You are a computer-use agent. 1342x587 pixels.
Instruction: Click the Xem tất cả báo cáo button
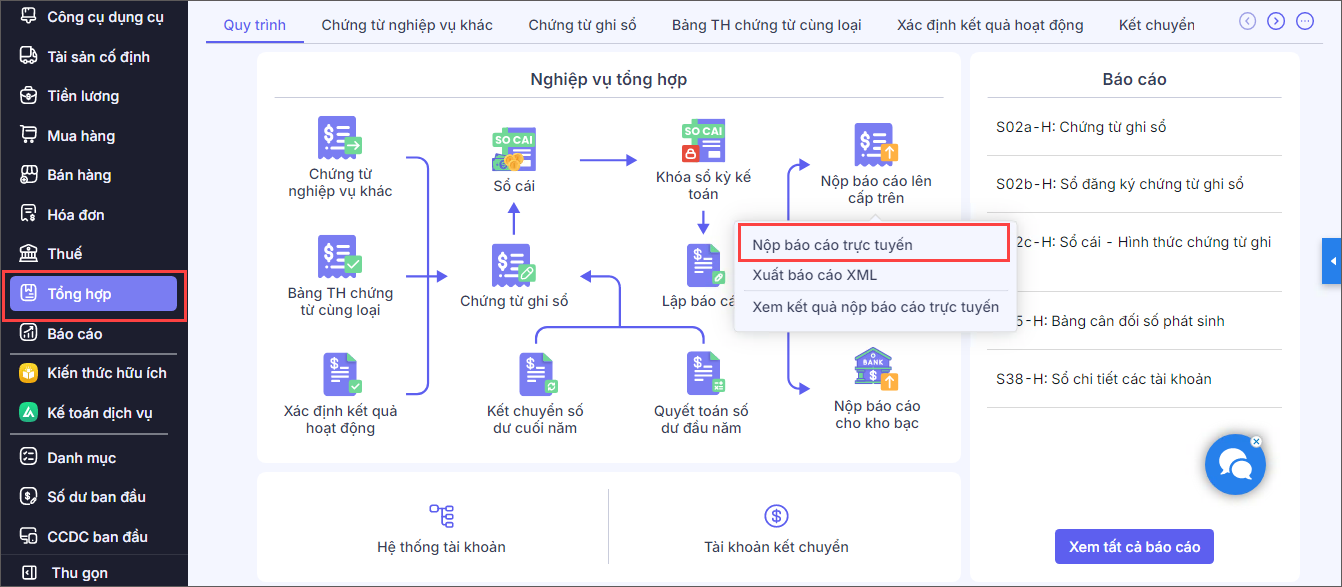click(1134, 547)
